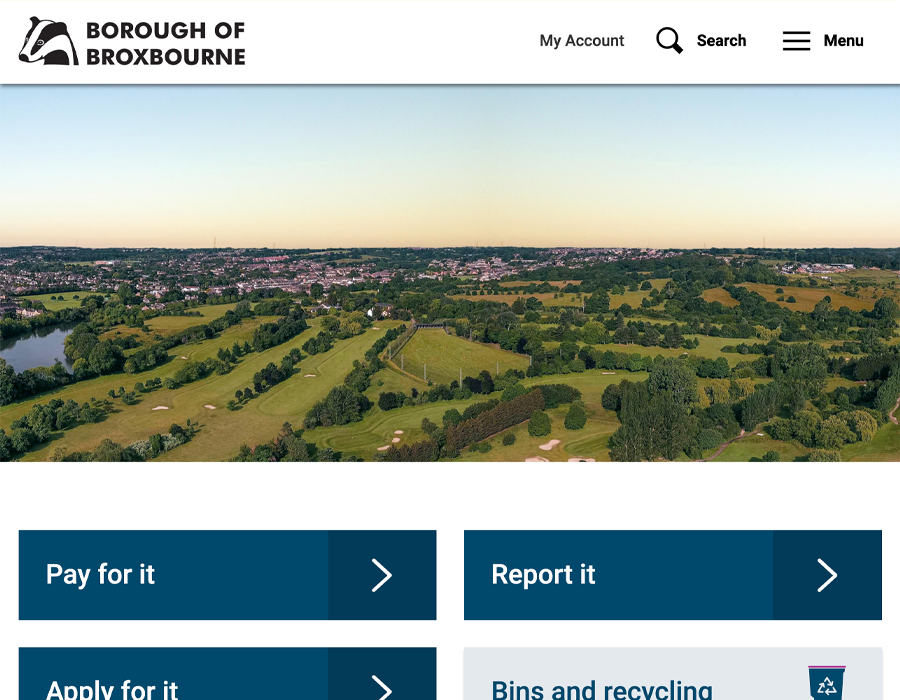Click the sunset sky in the banner image
The height and width of the screenshot is (700, 900).
pyautogui.click(x=450, y=160)
